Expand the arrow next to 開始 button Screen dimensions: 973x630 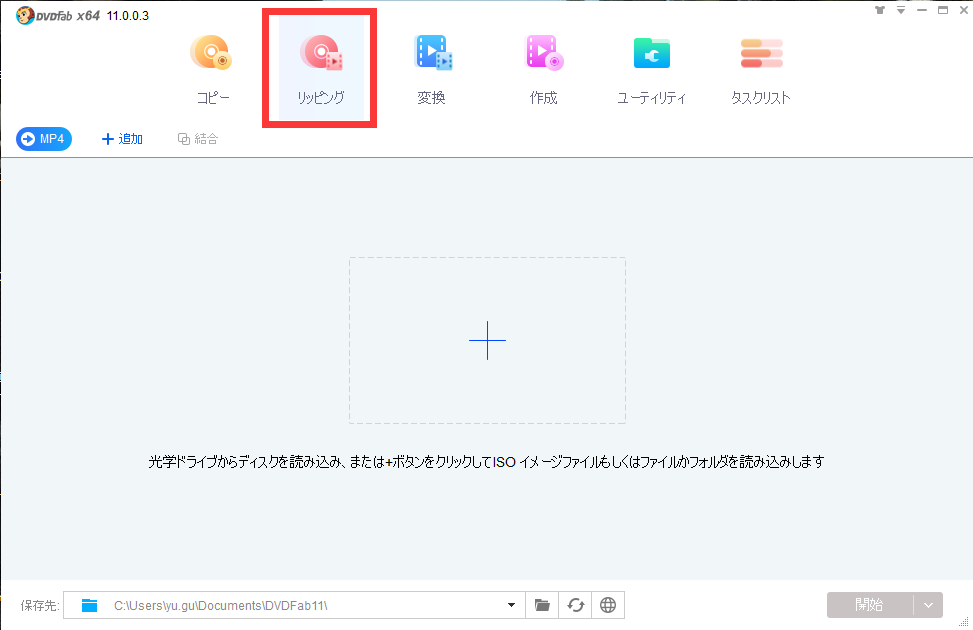928,605
